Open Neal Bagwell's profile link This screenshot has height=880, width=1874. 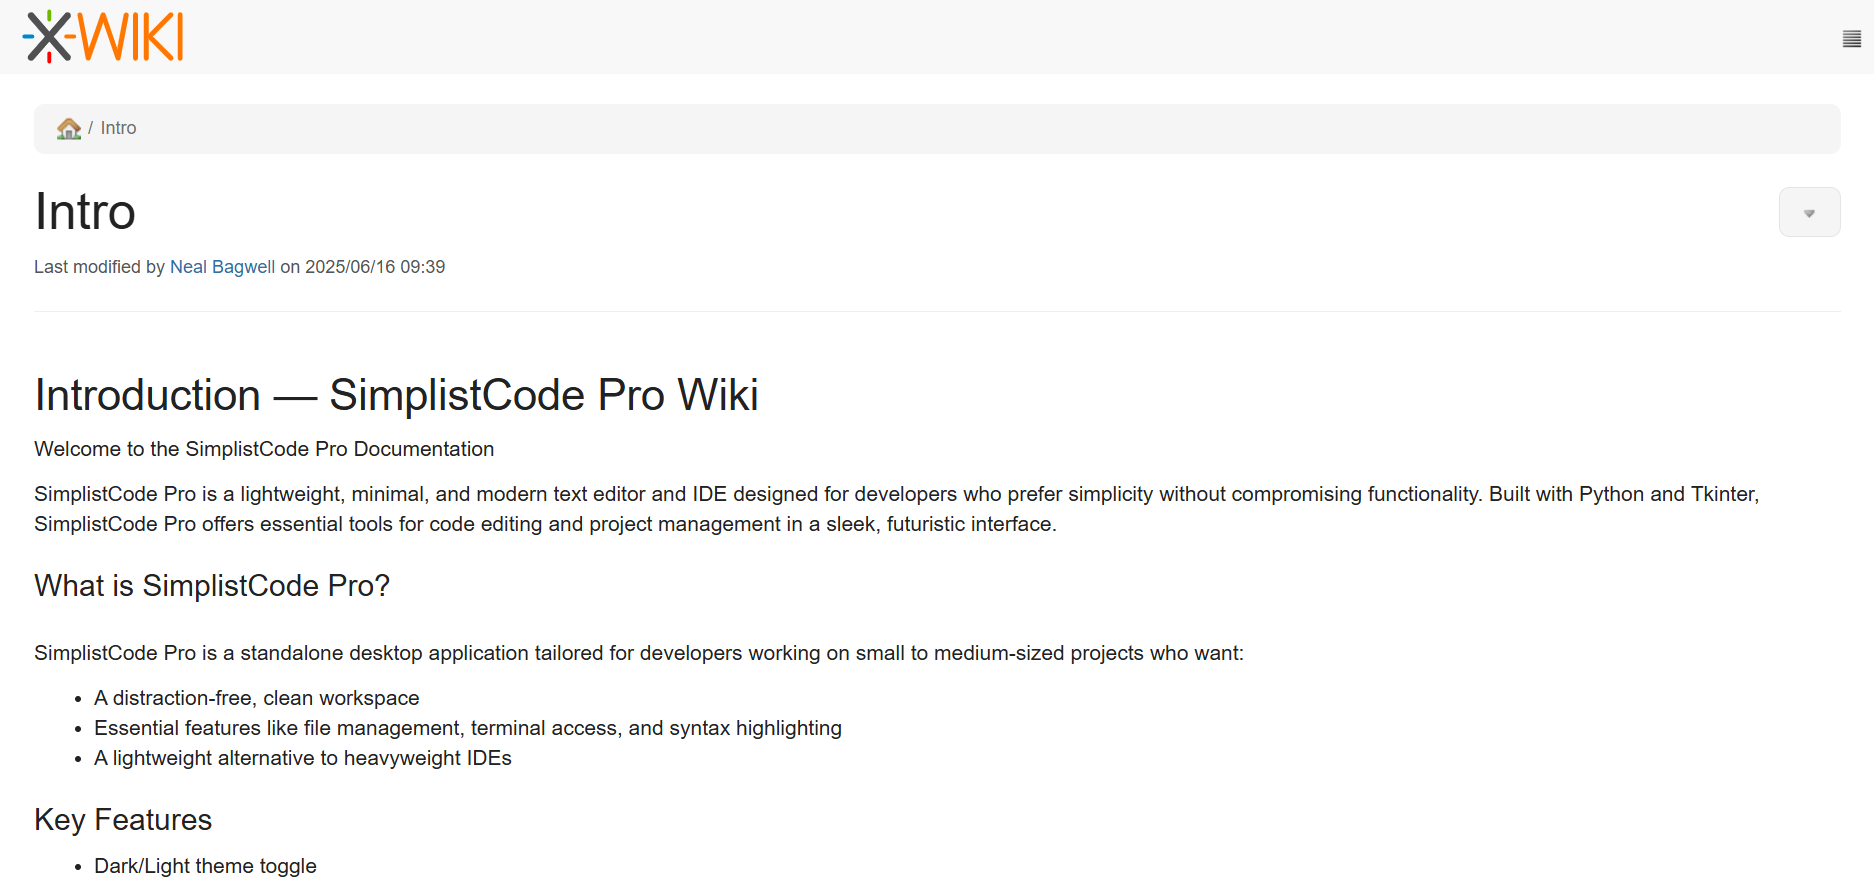222,267
